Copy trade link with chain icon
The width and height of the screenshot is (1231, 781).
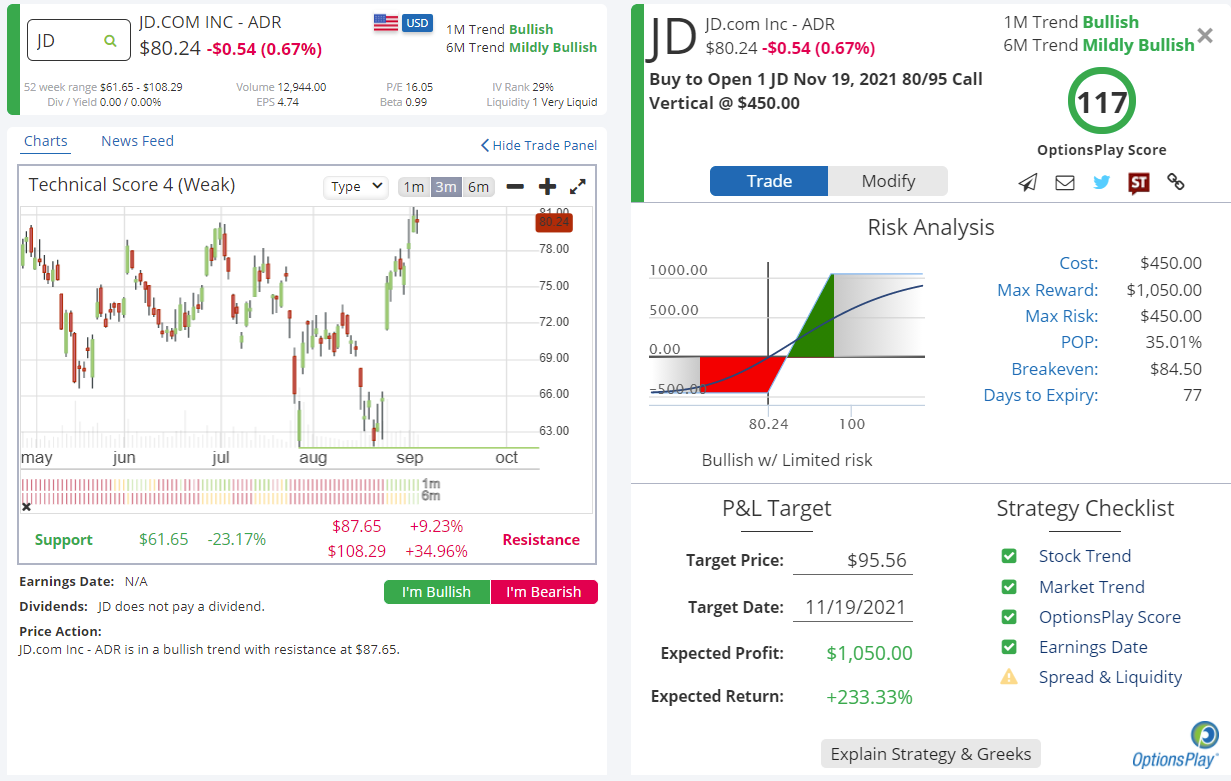[1176, 182]
